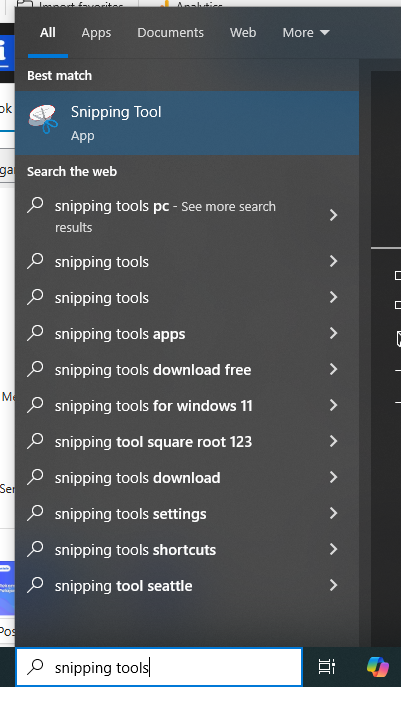Viewport: 401px width, 713px height.
Task: Search web for 'snipping tool seattle'
Action: pos(187,586)
